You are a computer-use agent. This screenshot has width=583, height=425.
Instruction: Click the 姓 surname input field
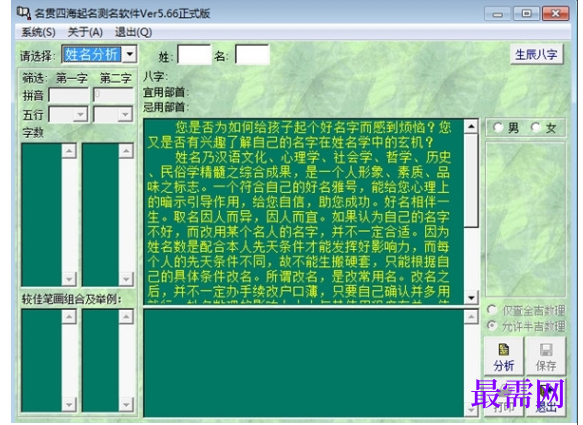(194, 55)
